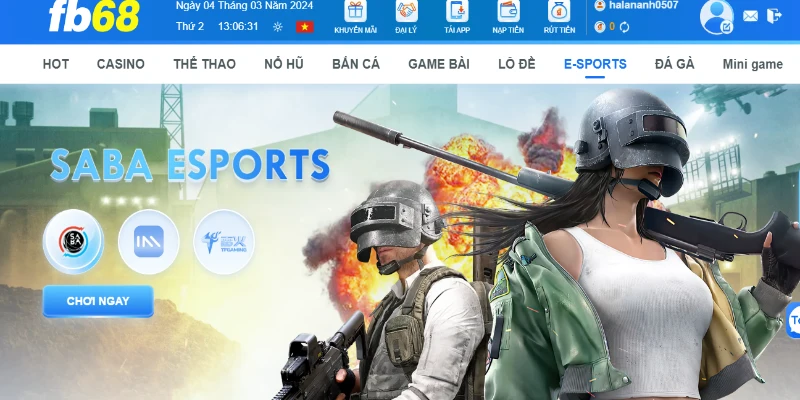The height and width of the screenshot is (400, 800).
Task: Select the SABA esports provider icon
Action: (73, 241)
